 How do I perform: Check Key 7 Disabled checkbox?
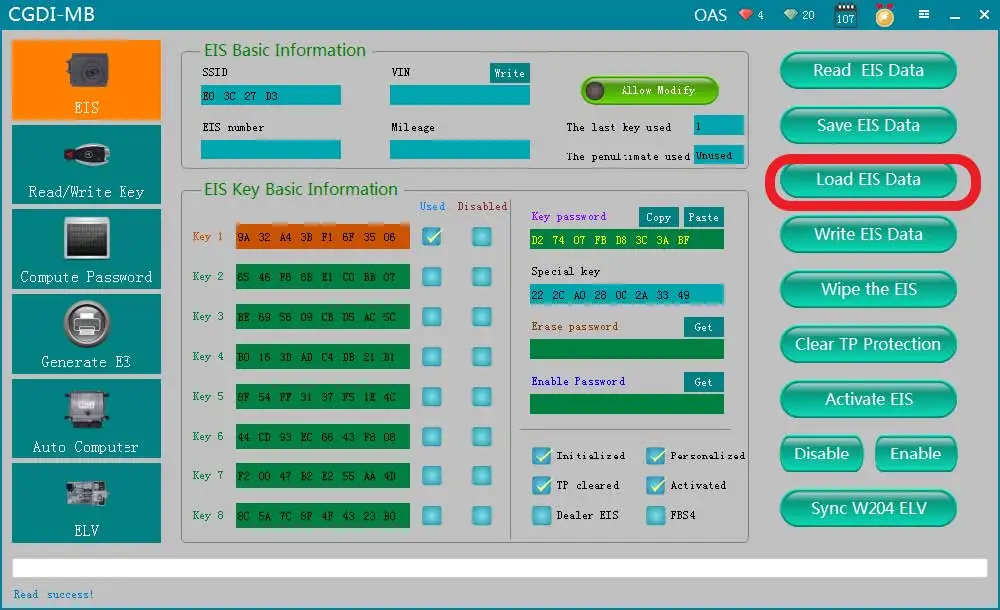click(x=482, y=475)
